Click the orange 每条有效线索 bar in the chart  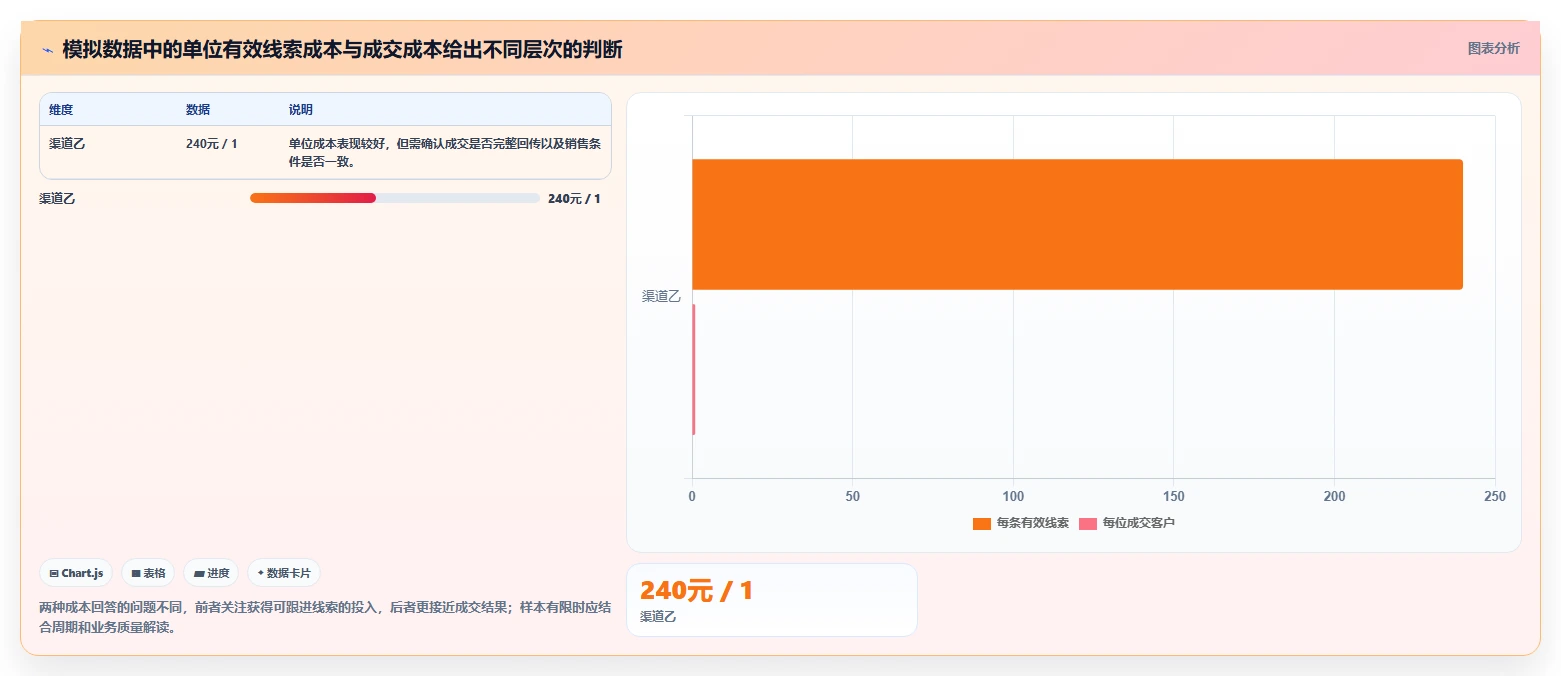pyautogui.click(x=1077, y=224)
